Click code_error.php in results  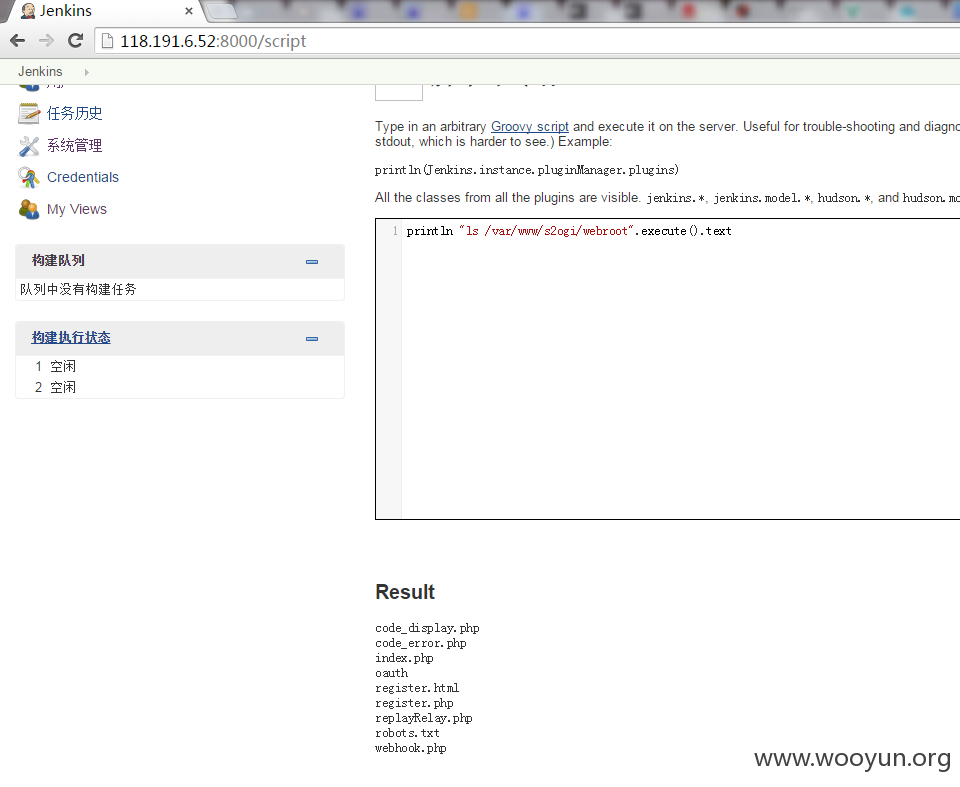[421, 643]
